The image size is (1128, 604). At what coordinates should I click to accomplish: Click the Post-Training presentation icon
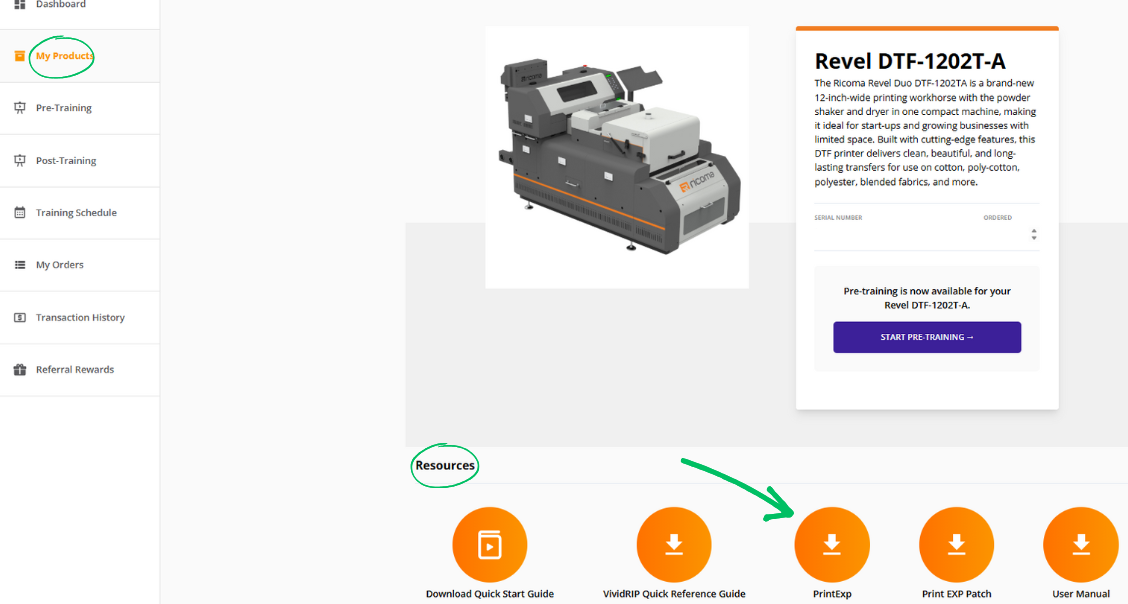coord(20,160)
